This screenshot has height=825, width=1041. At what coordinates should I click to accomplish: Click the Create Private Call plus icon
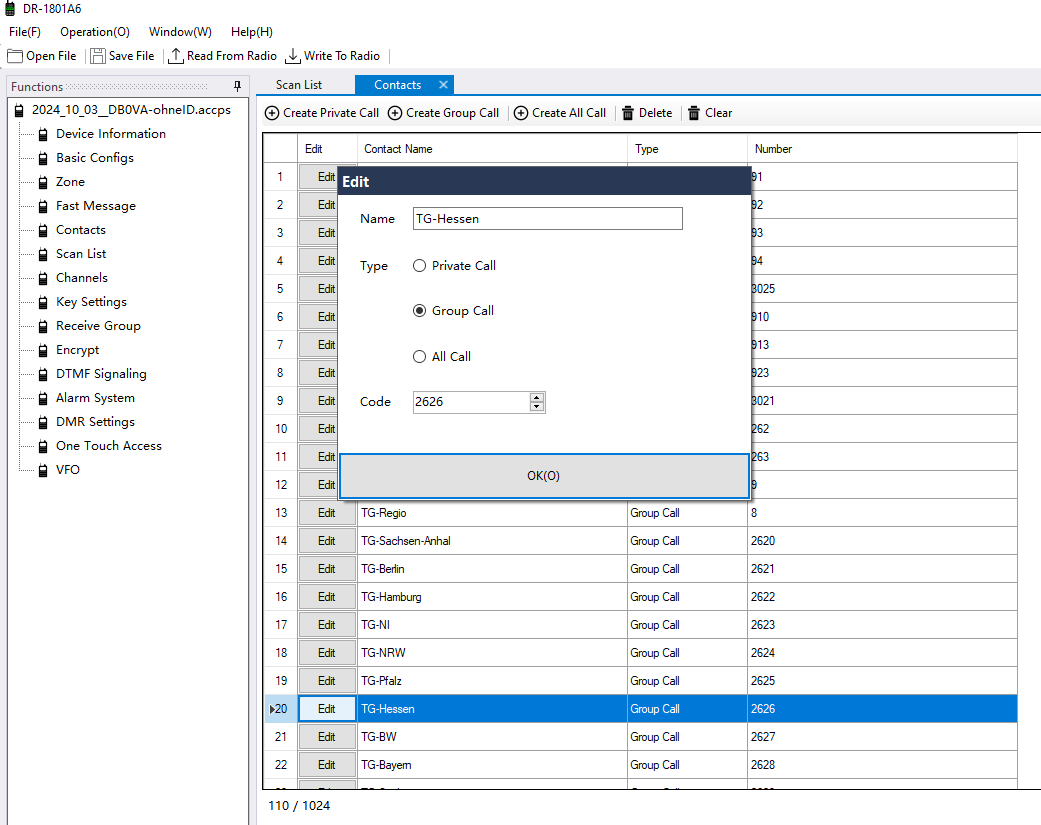click(x=272, y=113)
